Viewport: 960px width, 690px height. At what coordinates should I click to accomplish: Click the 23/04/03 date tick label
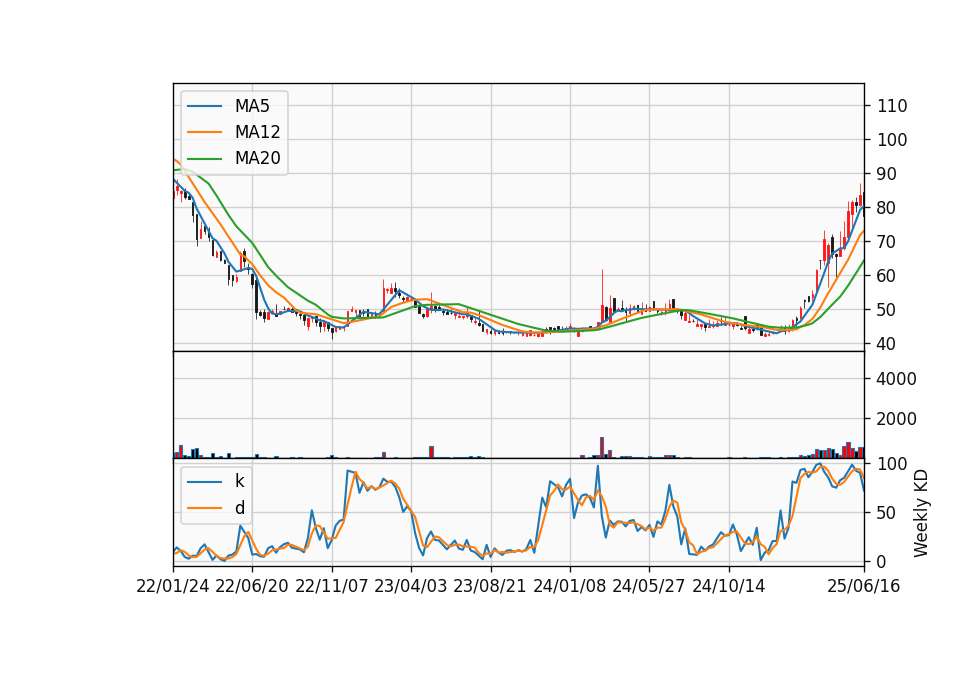click(411, 586)
